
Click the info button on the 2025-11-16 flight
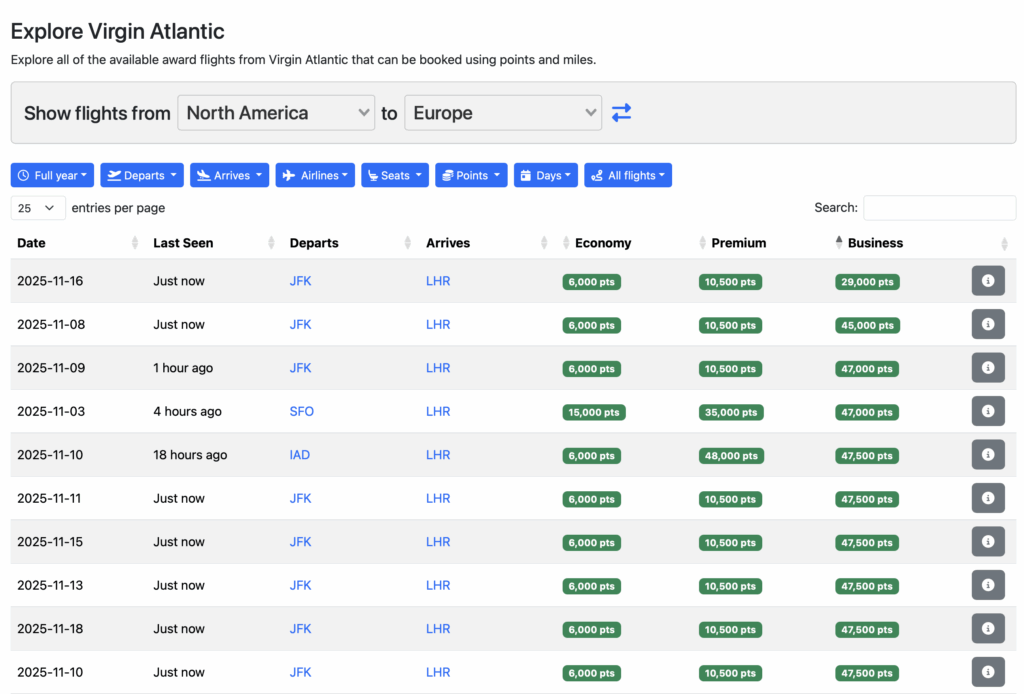pos(988,281)
